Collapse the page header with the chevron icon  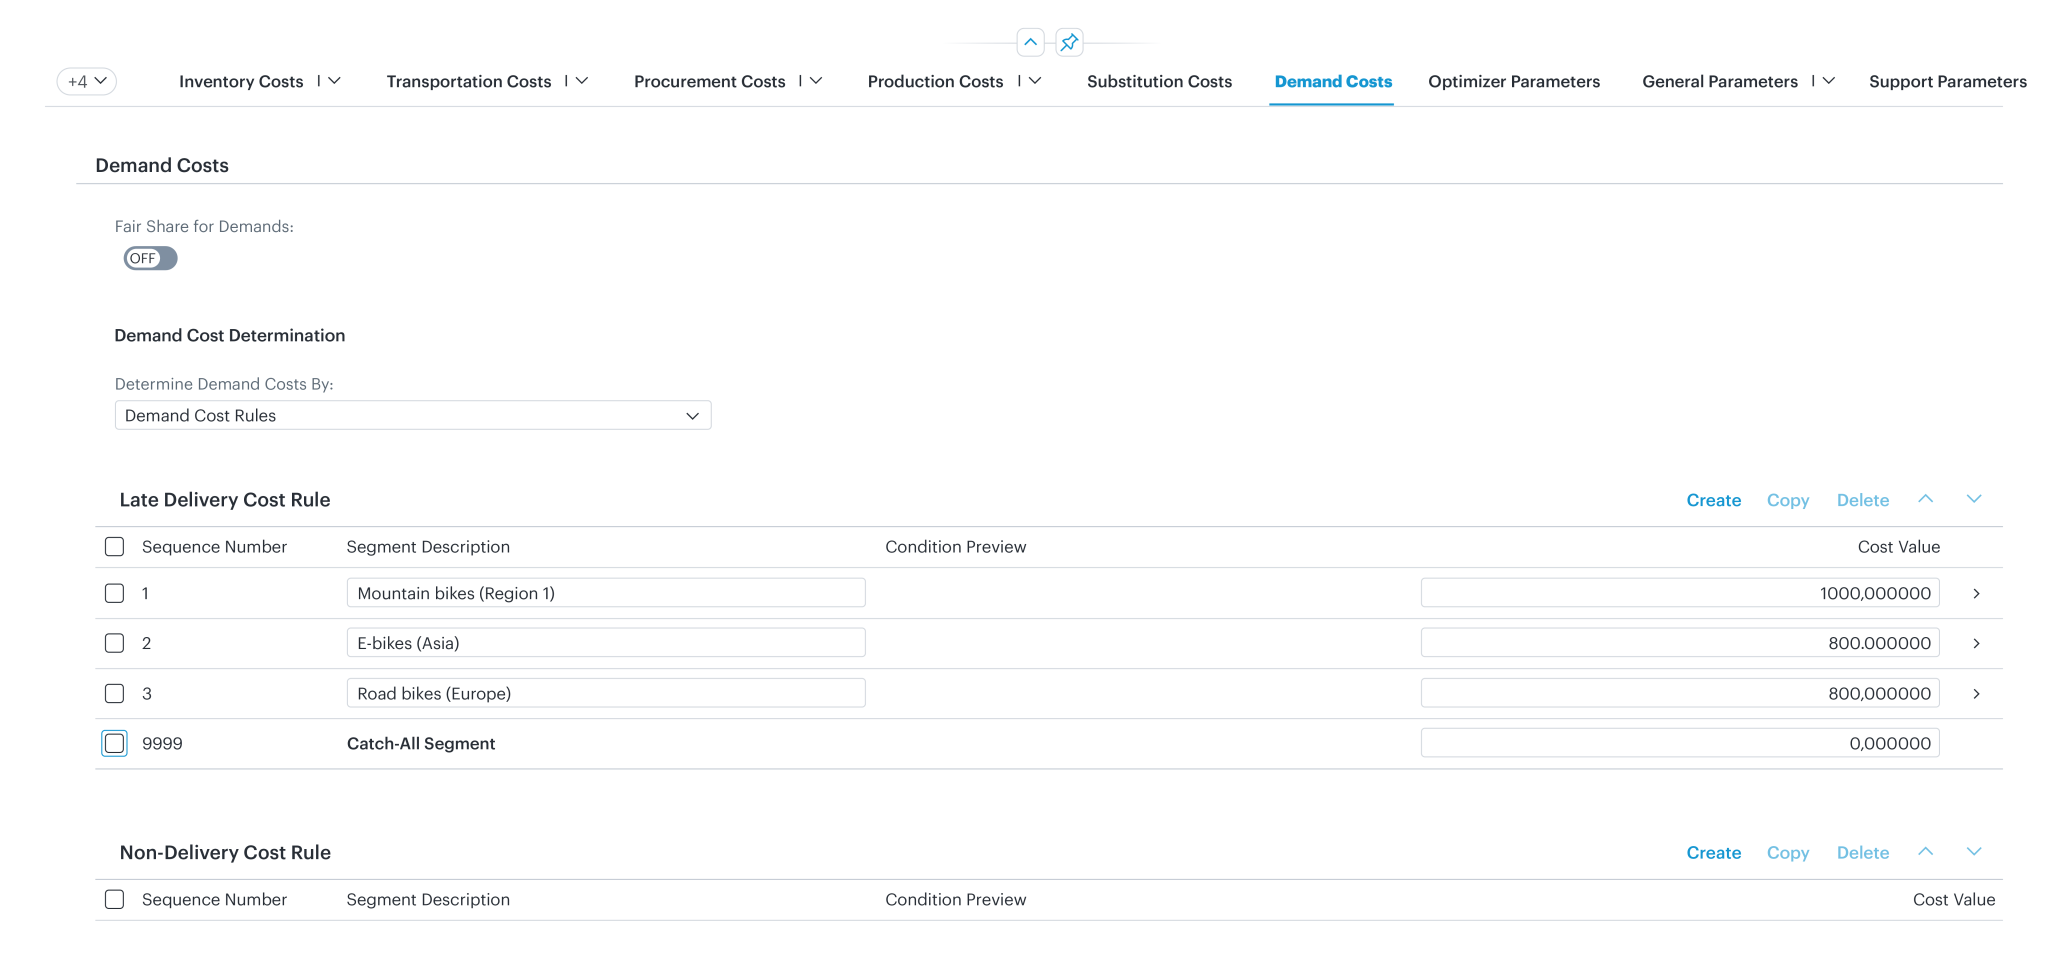pos(1029,42)
